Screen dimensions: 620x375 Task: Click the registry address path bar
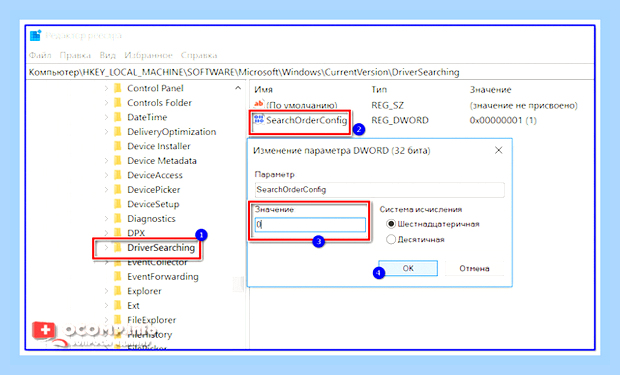311,72
